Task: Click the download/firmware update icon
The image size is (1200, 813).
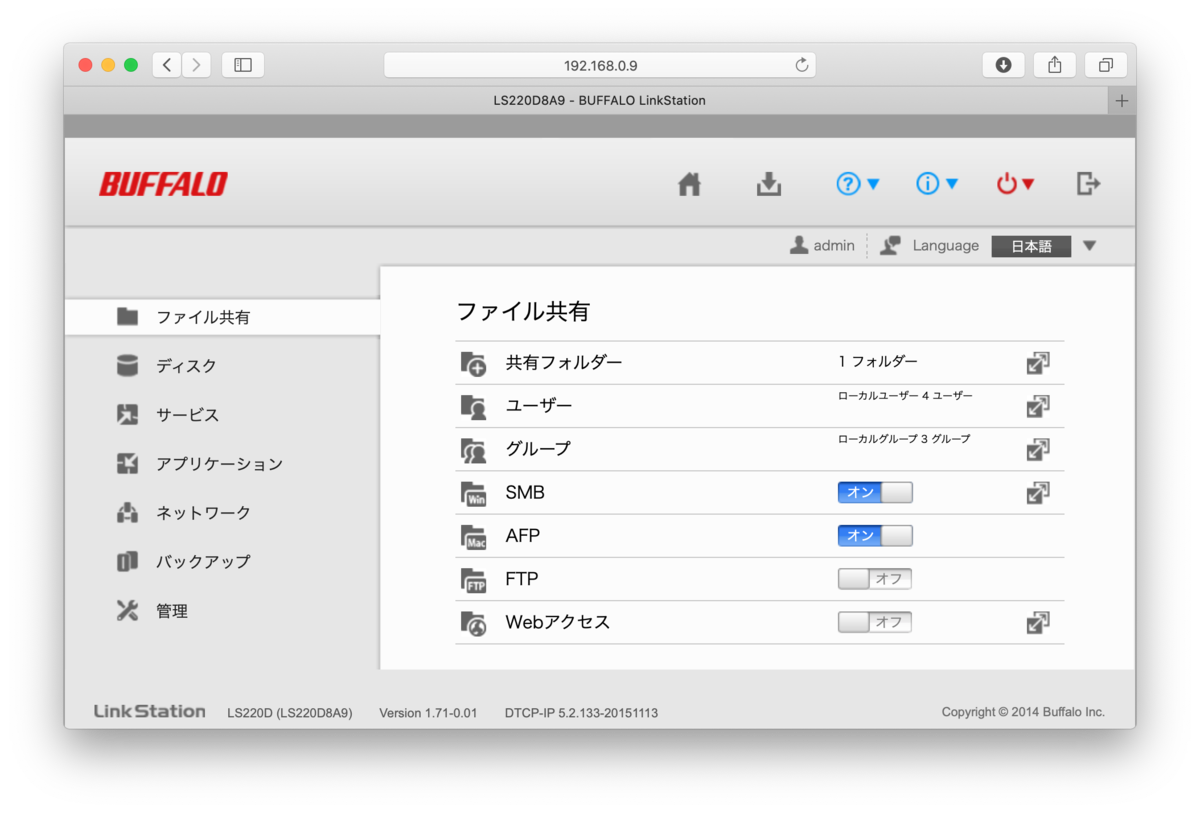Action: [768, 184]
